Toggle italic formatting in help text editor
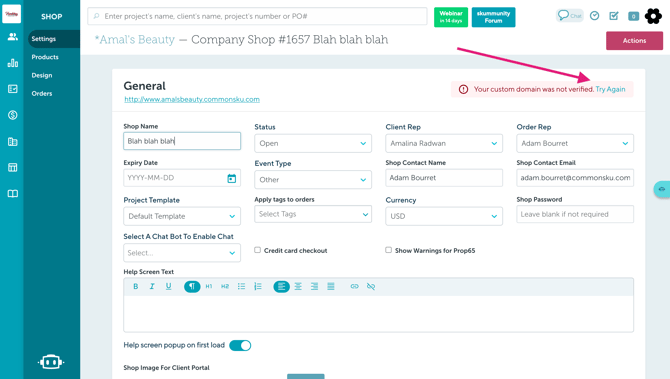 pos(152,286)
